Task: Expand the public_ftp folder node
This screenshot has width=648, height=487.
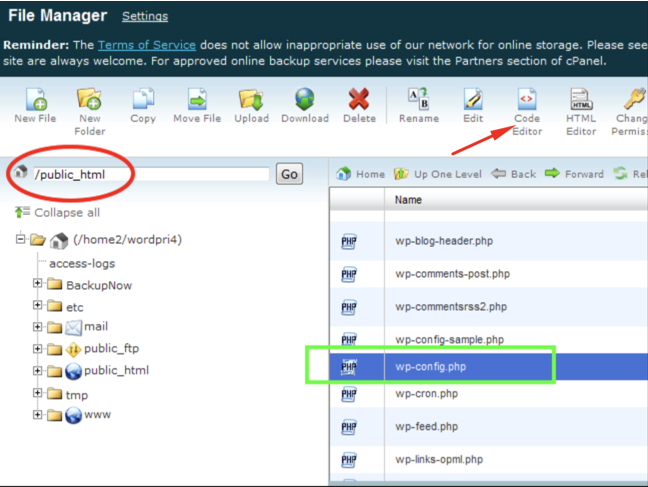Action: [37, 349]
